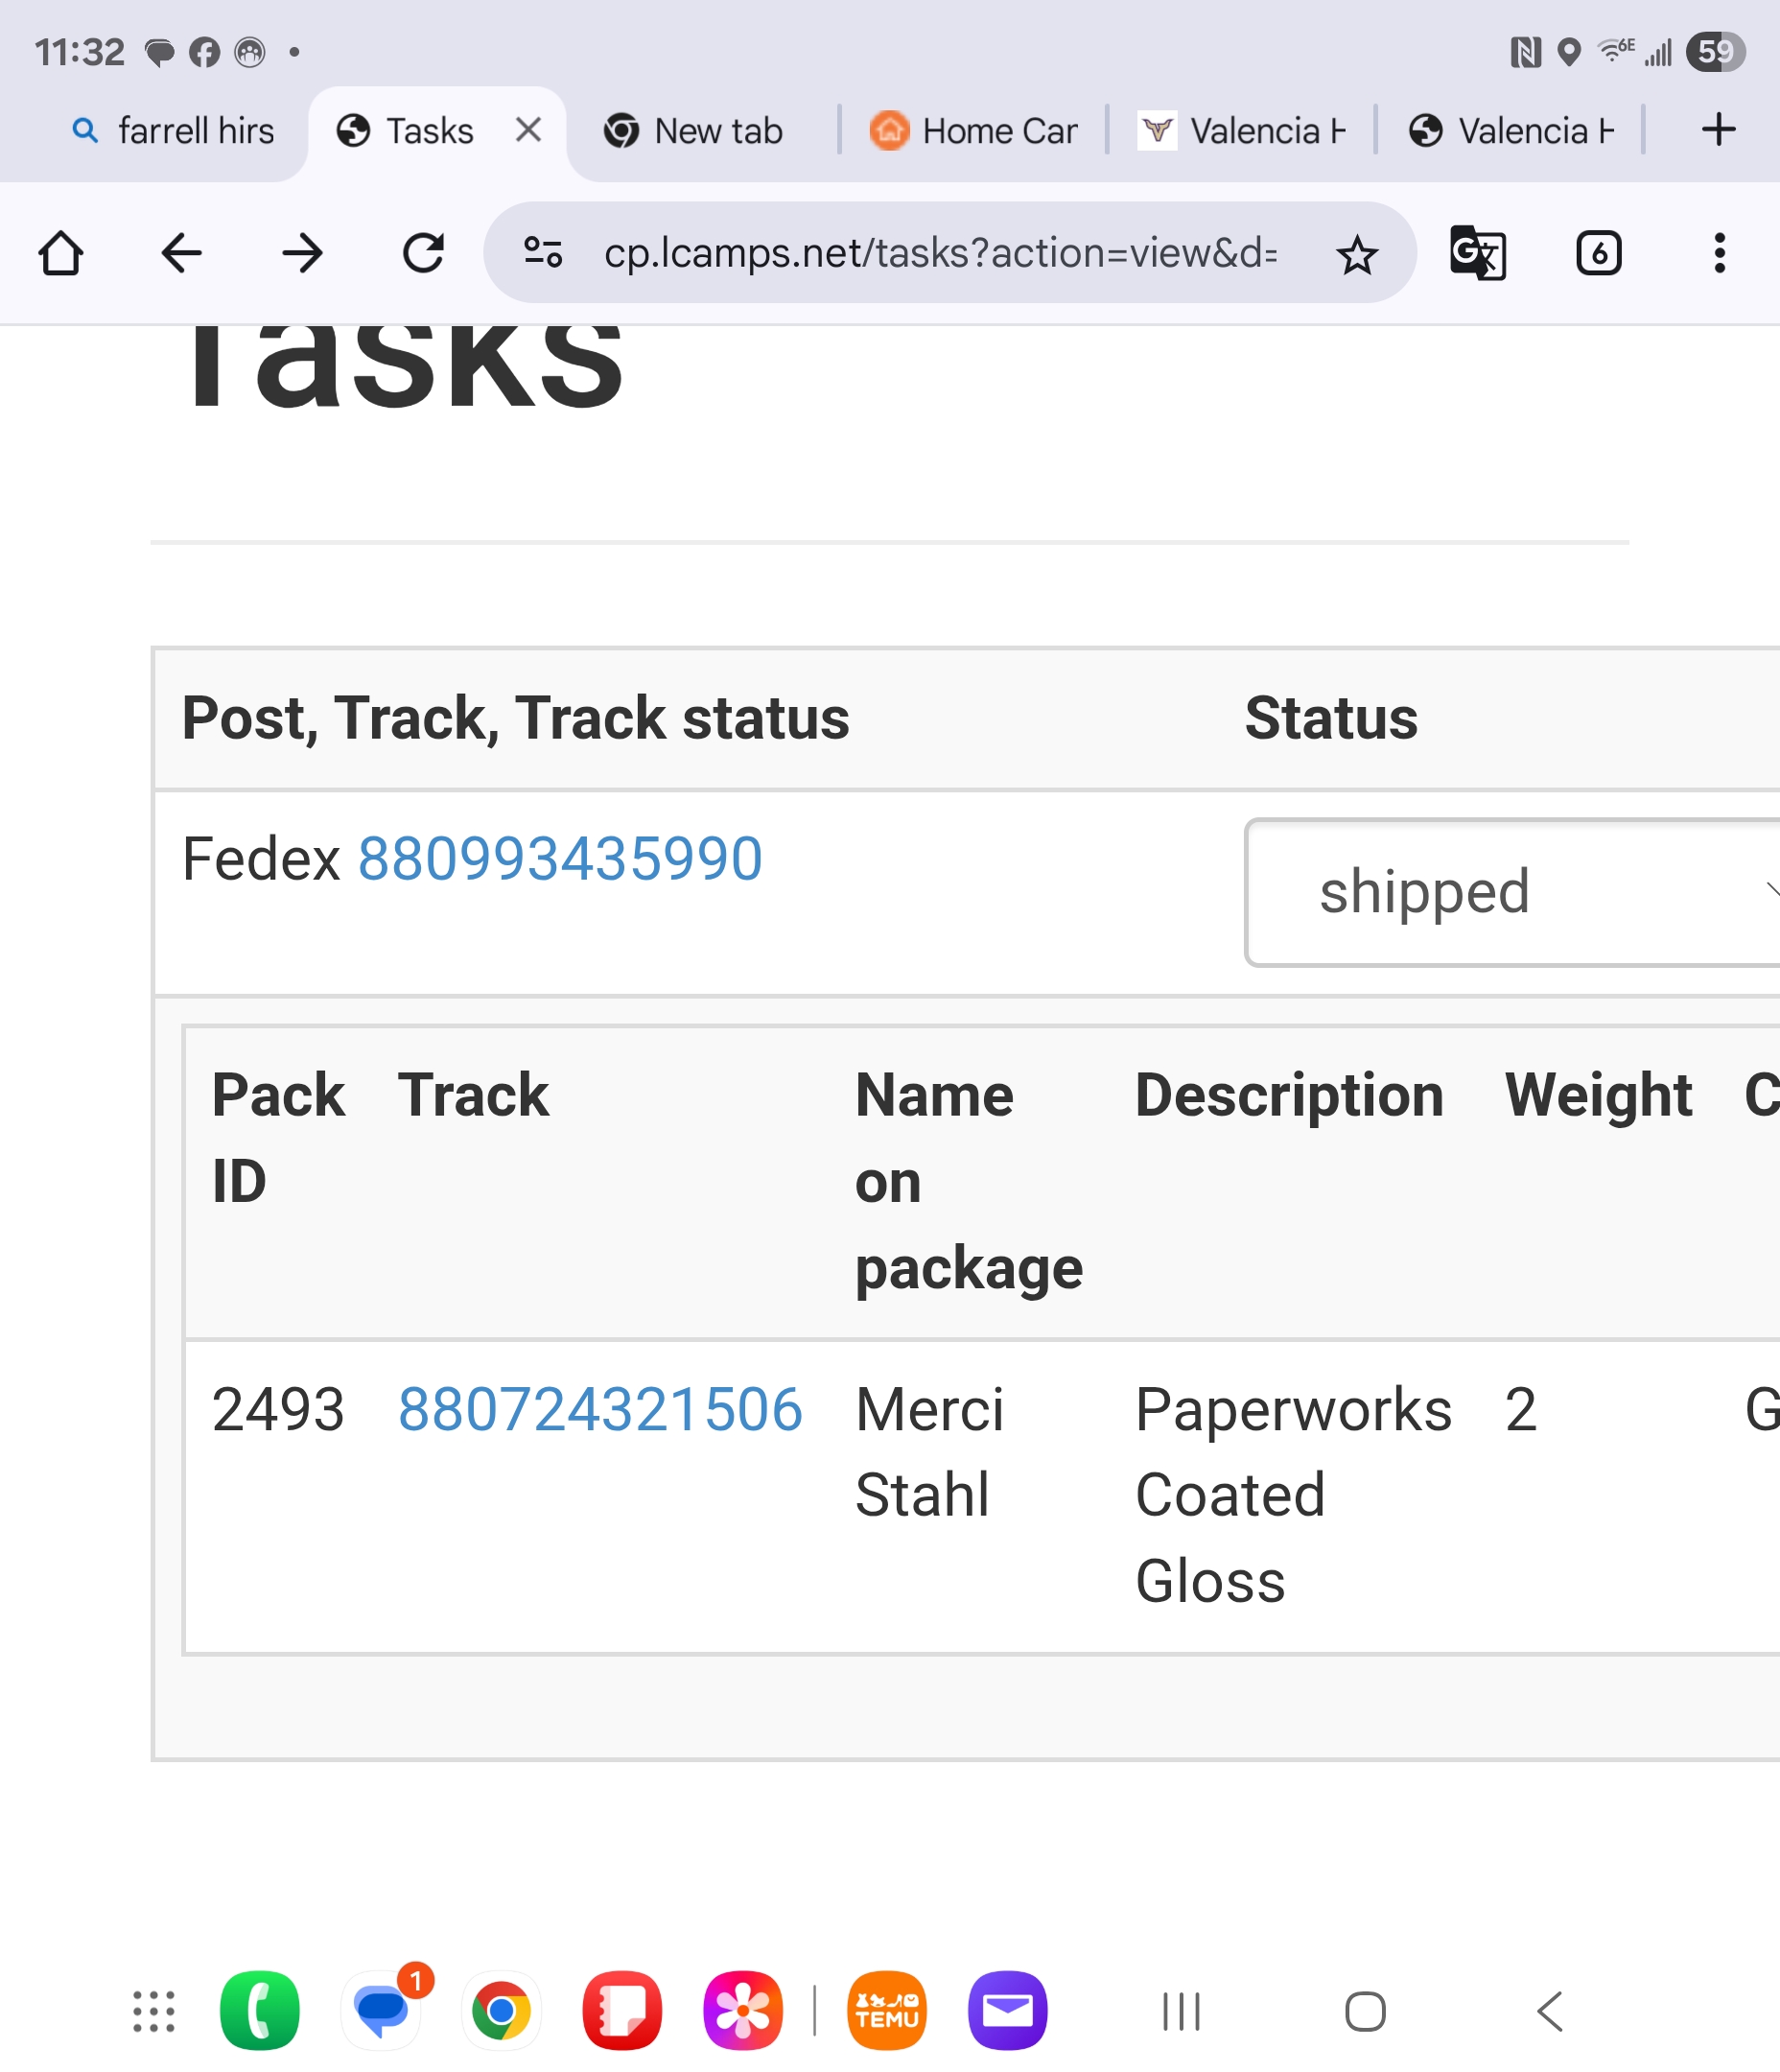
Task: Tap the address bar URL field
Action: [940, 253]
